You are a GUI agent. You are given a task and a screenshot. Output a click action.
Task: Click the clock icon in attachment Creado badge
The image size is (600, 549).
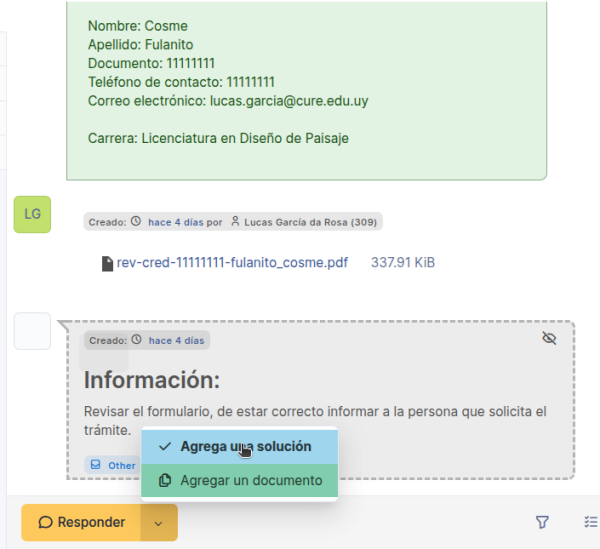[x=136, y=221]
